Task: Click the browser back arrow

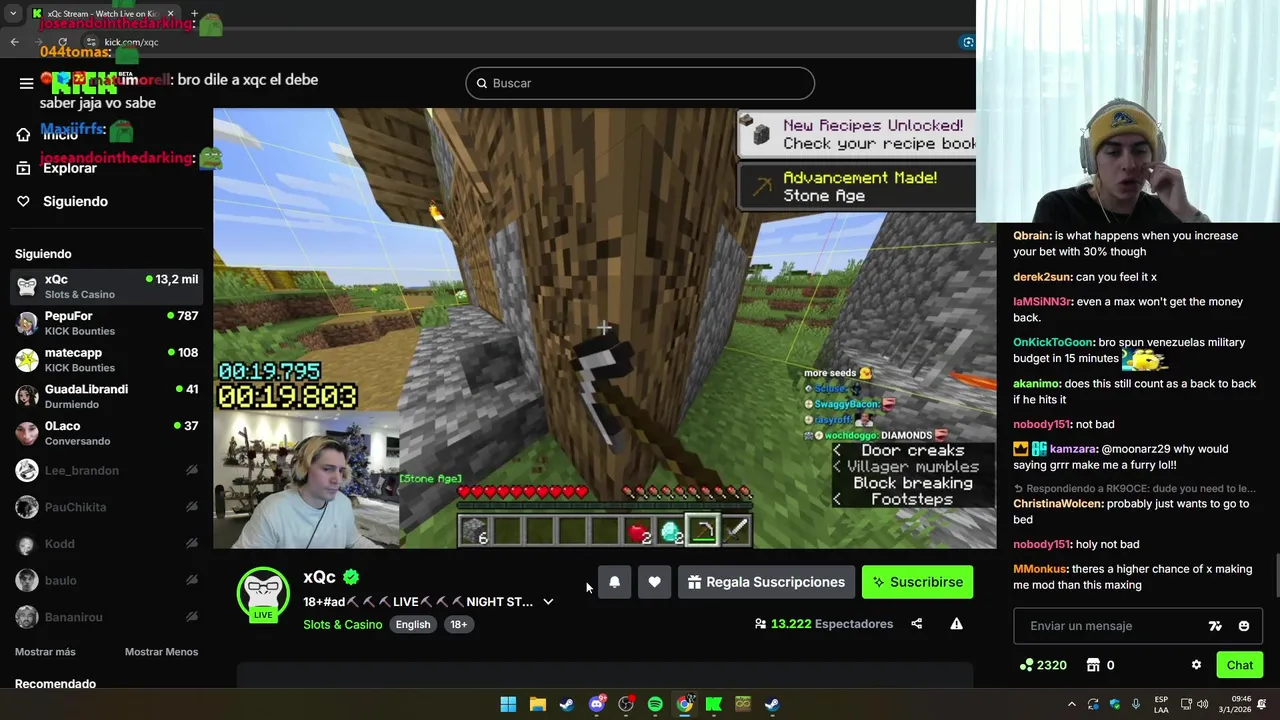Action: 14,42
